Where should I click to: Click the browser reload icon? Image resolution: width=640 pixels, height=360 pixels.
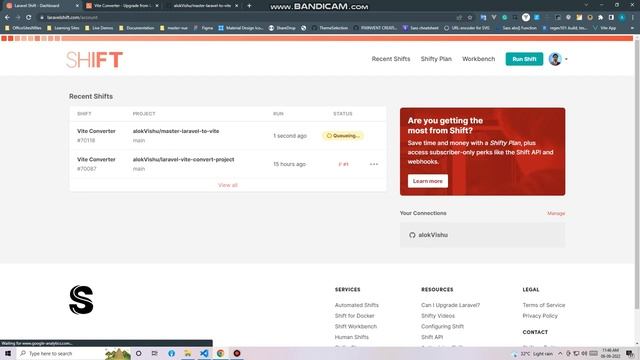(28, 18)
